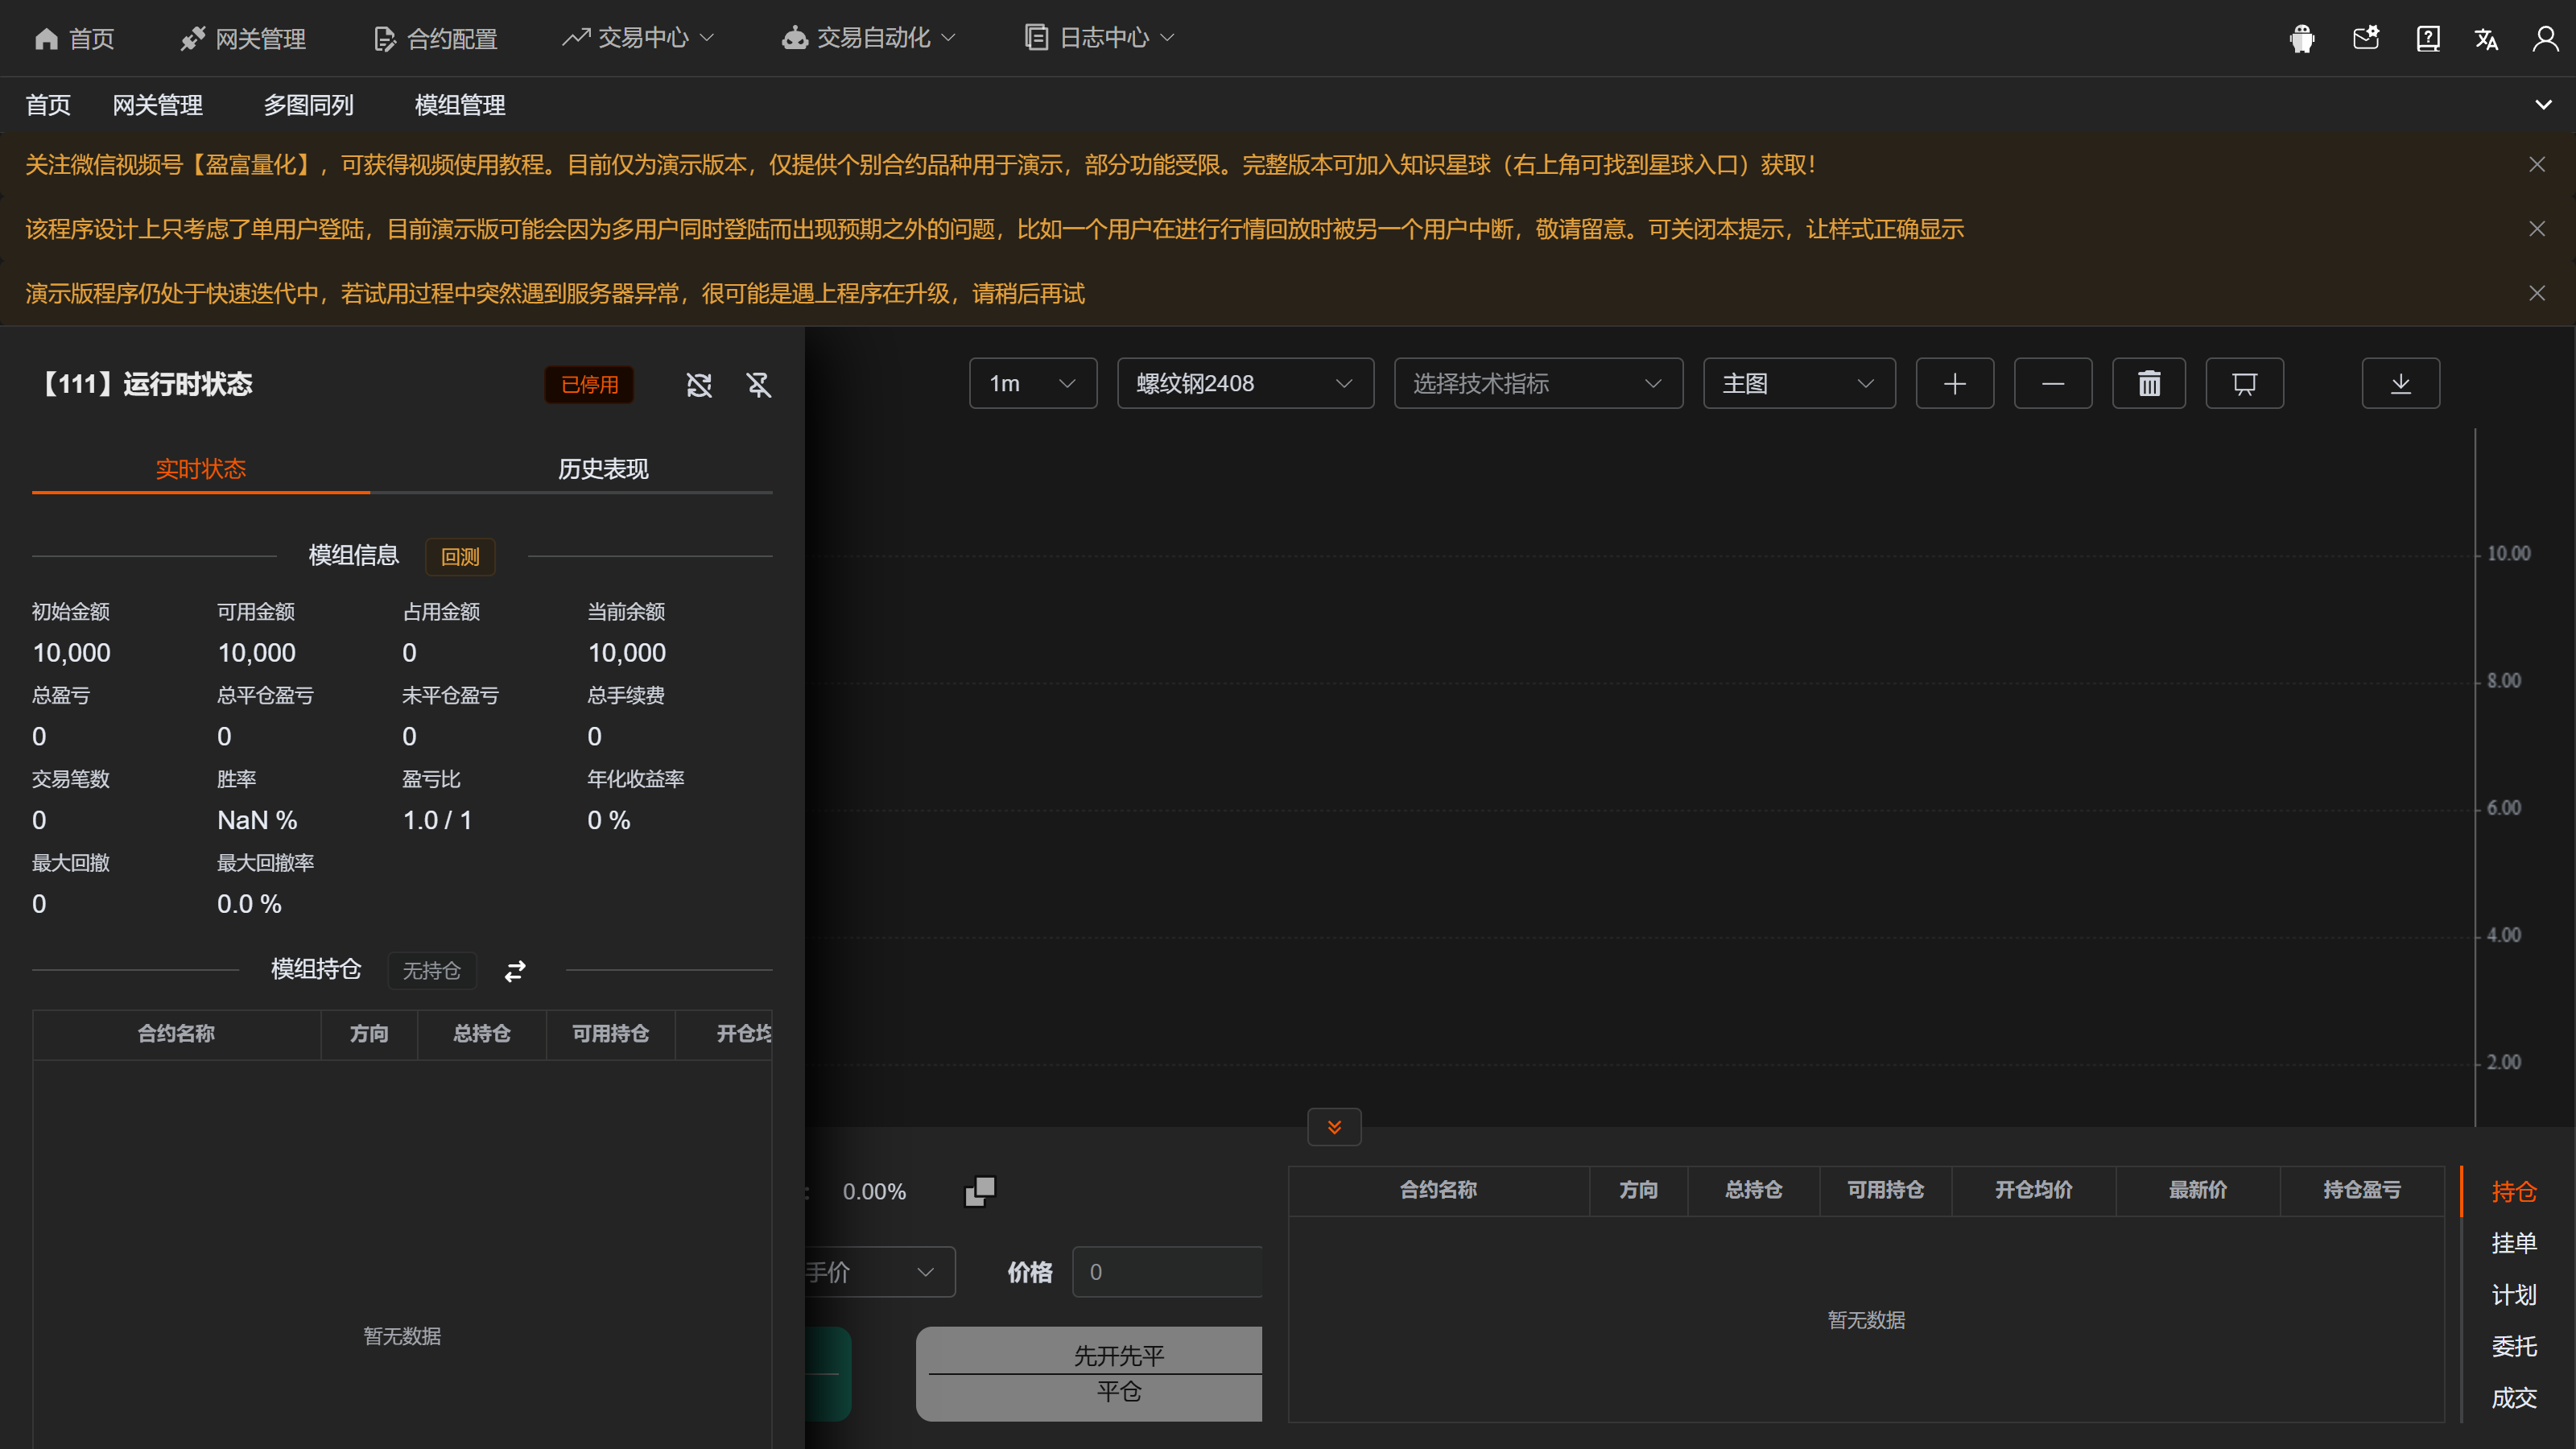
Task: Click 持仓盈亏 column header
Action: 2362,1190
